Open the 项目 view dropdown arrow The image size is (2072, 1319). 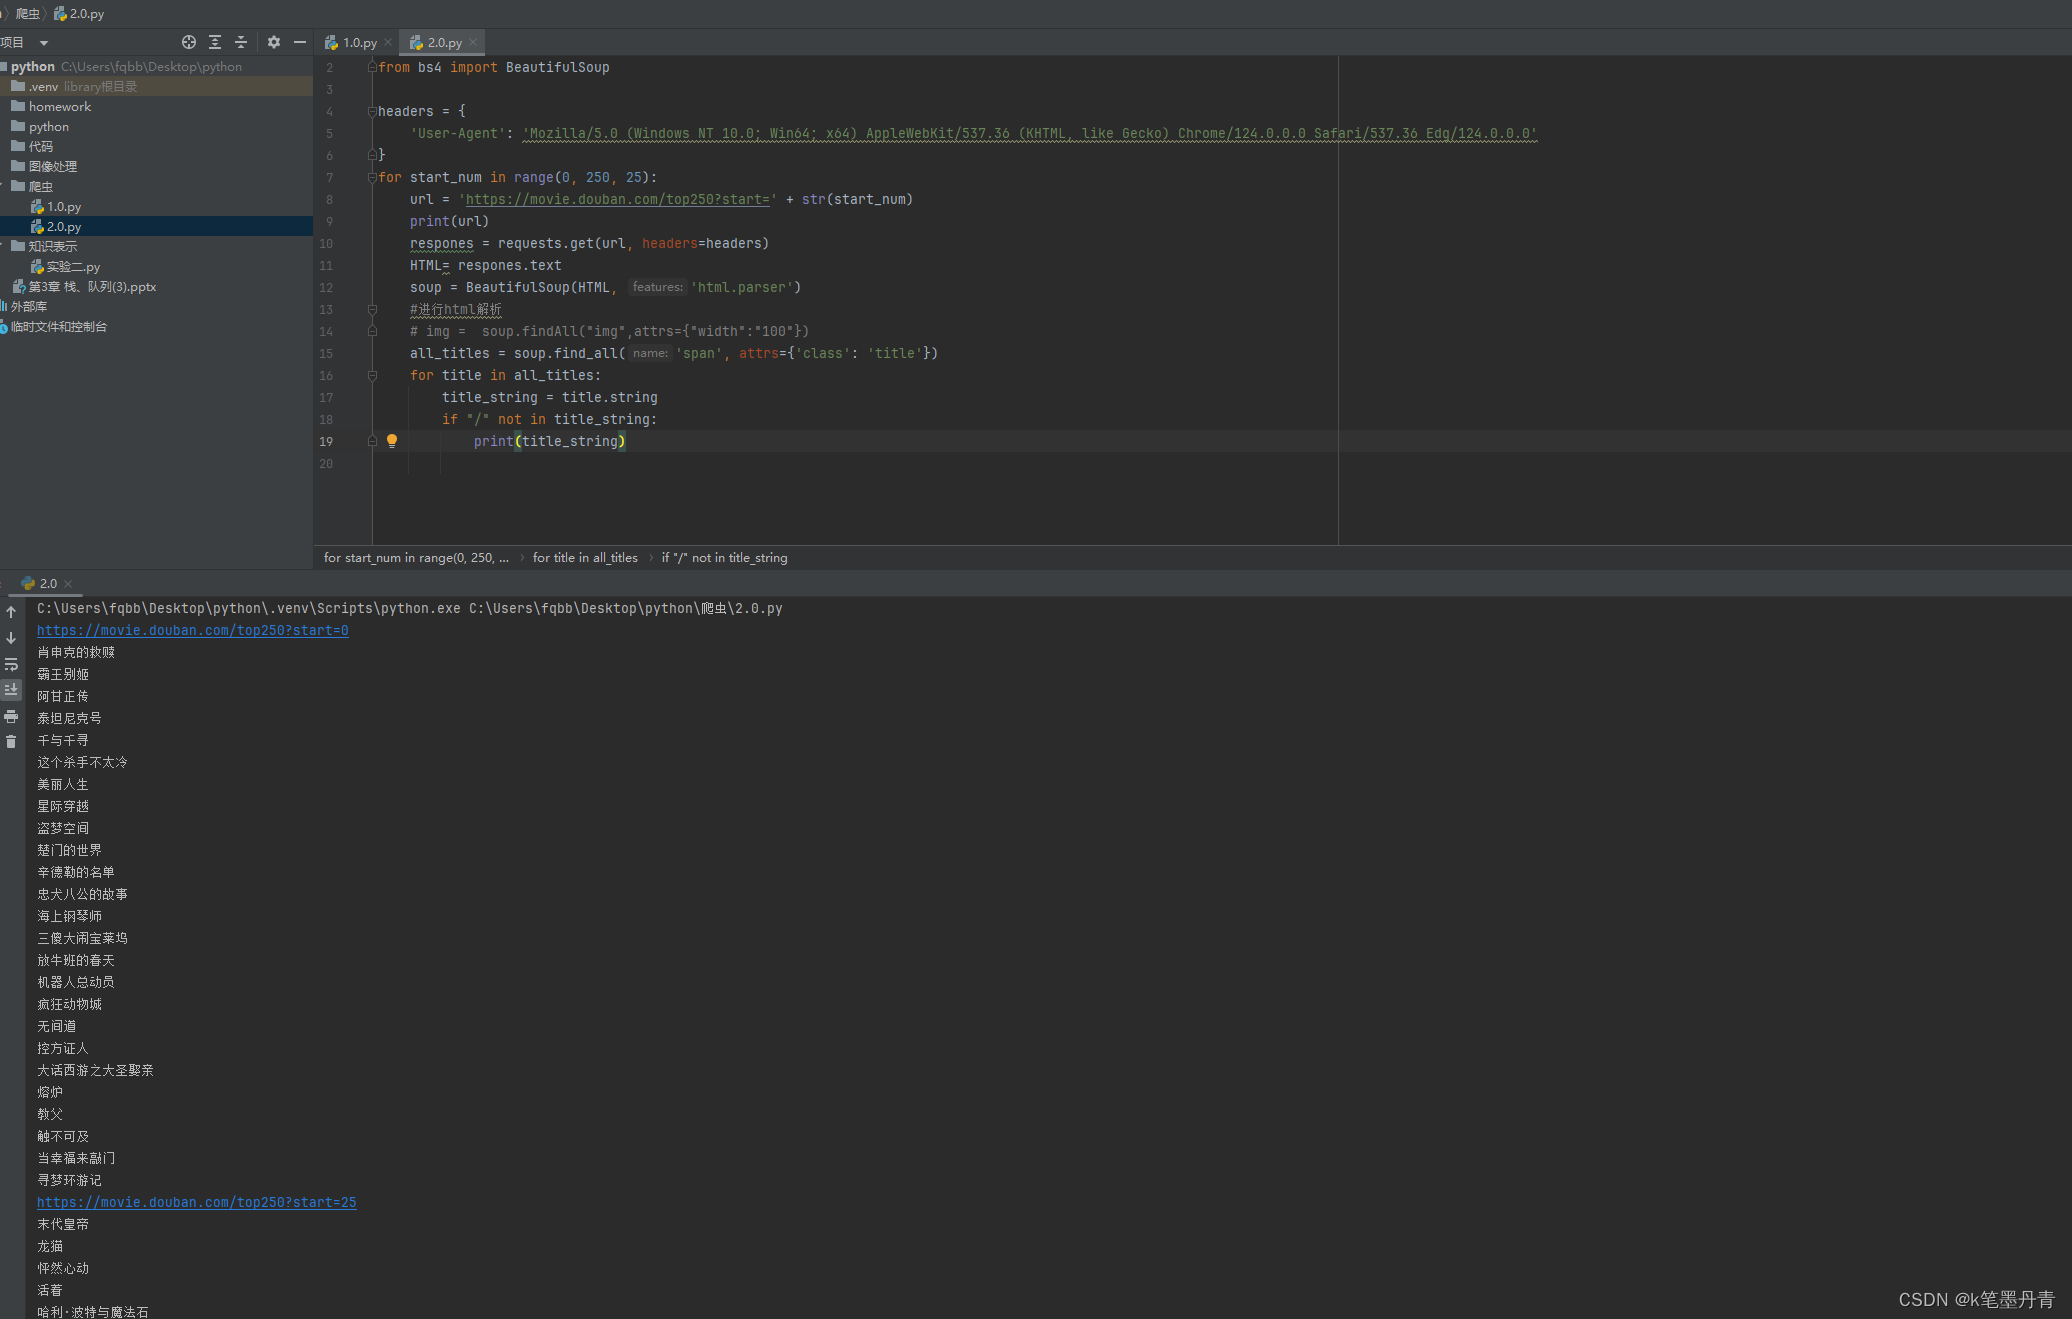43,43
